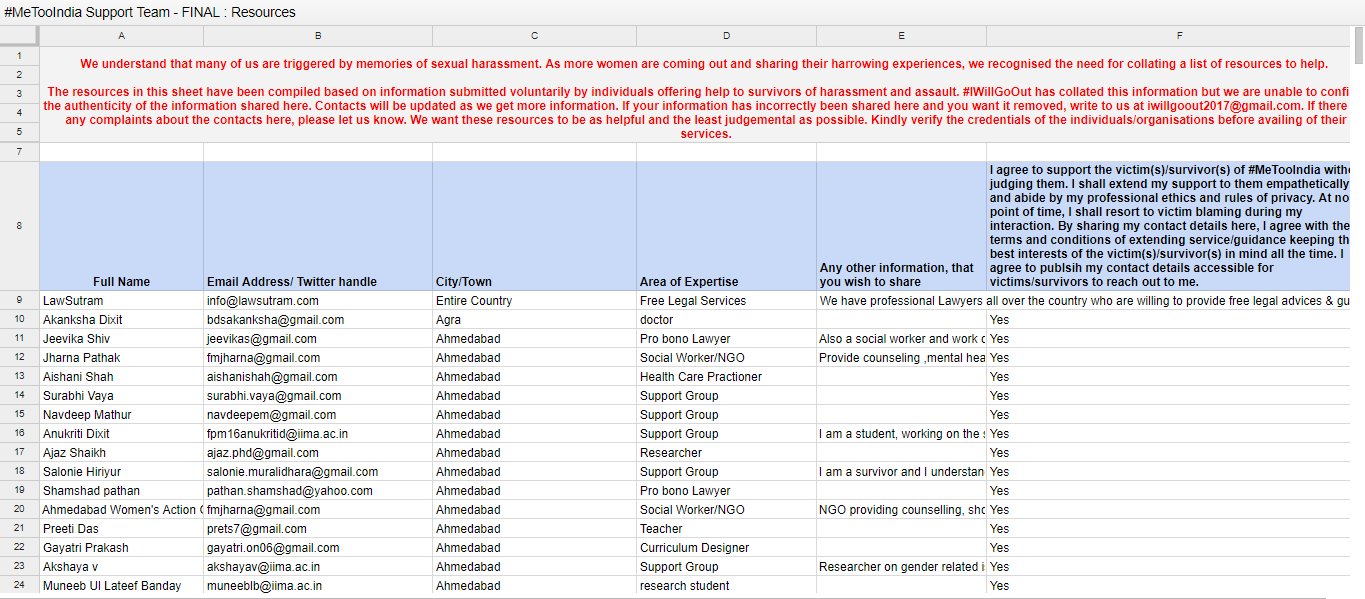Screen dimensions: 1365x599
Task: Select column F header
Action: (x=1168, y=36)
